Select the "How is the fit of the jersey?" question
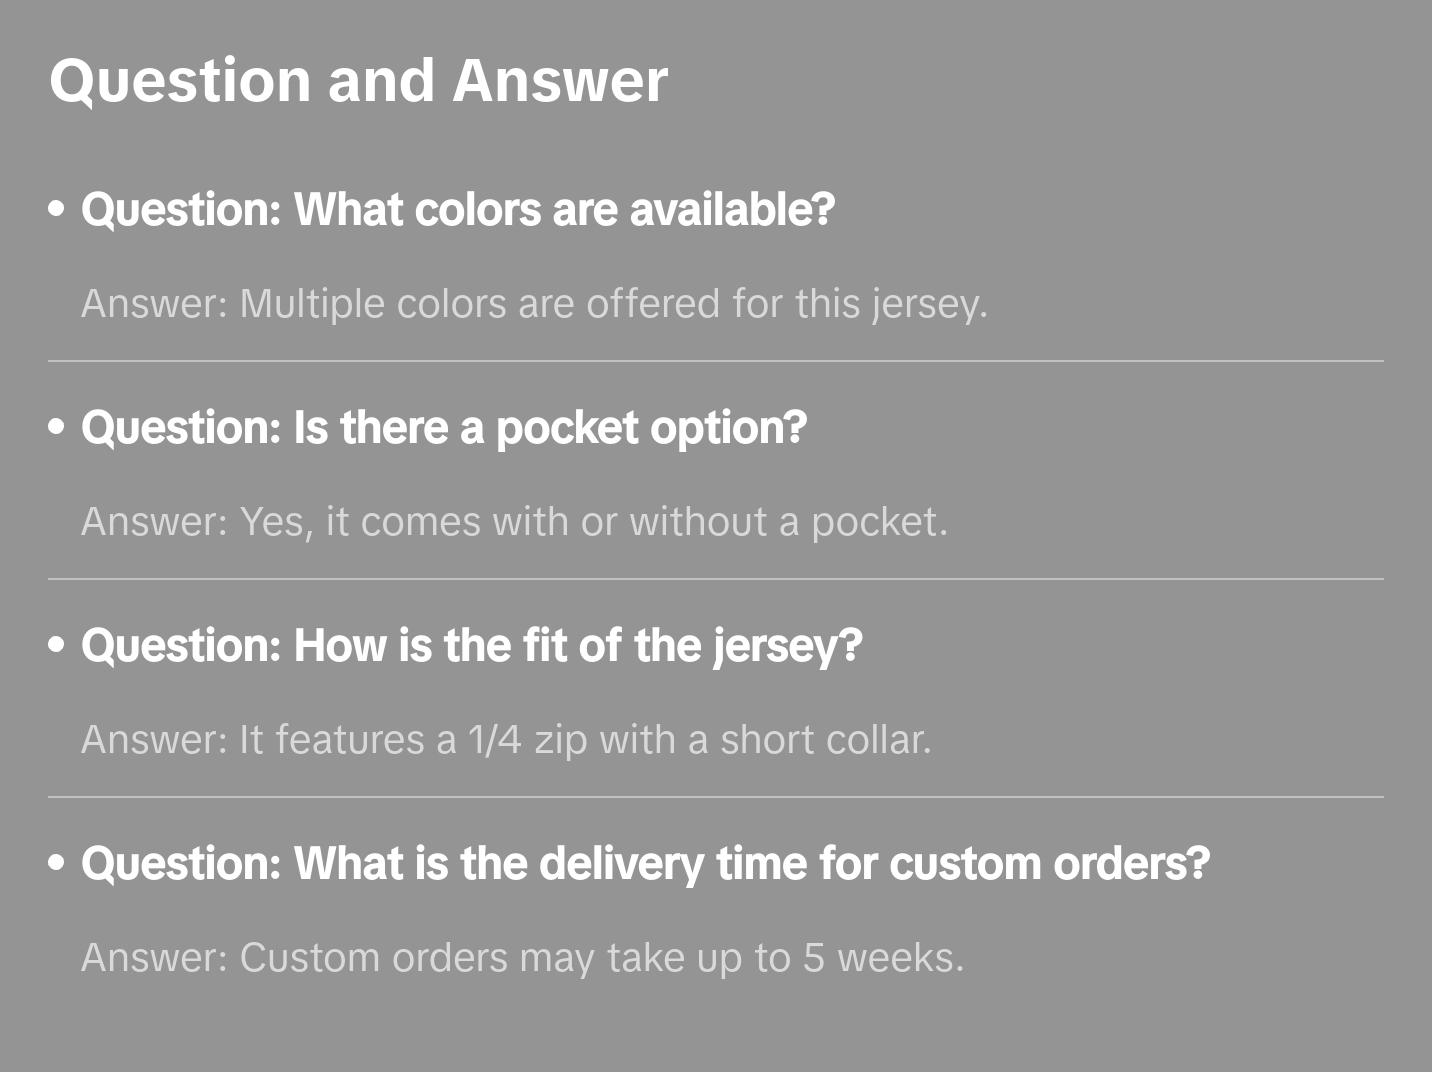The height and width of the screenshot is (1072, 1432). [x=471, y=645]
